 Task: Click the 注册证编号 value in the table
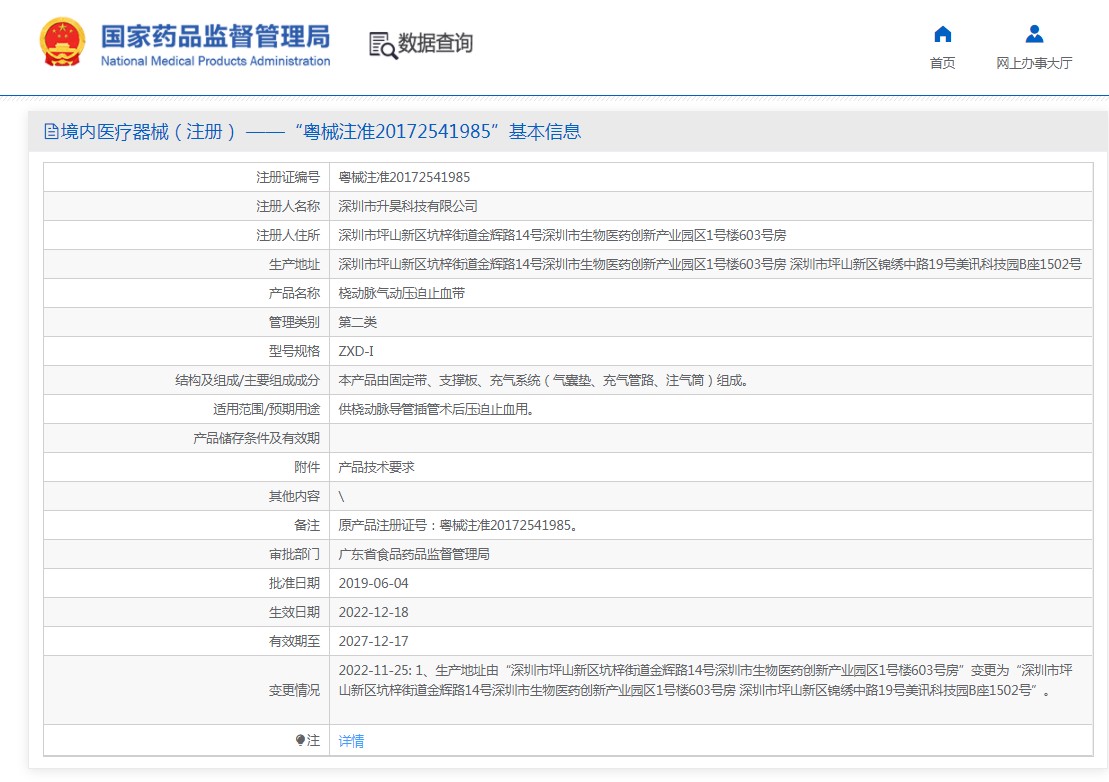(x=404, y=177)
